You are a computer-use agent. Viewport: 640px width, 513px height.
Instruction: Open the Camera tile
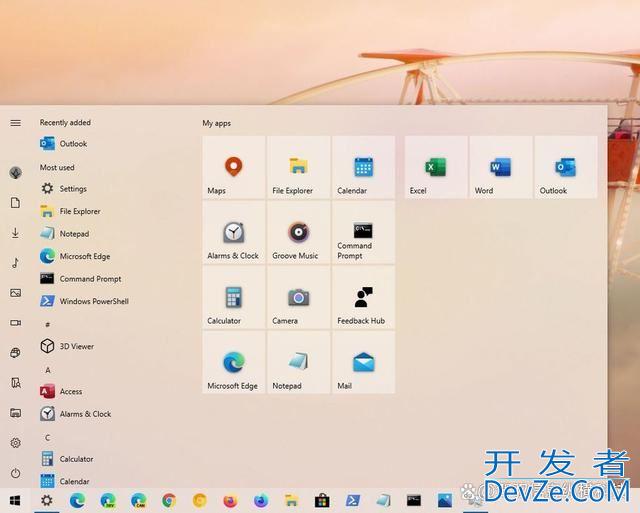[x=299, y=298]
